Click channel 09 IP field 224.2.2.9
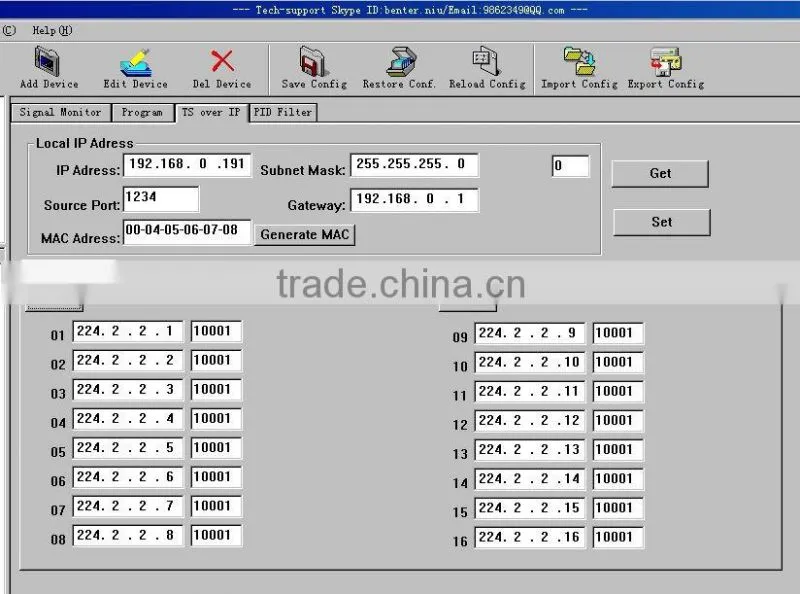Screen dimensions: 800x594 [x=530, y=333]
